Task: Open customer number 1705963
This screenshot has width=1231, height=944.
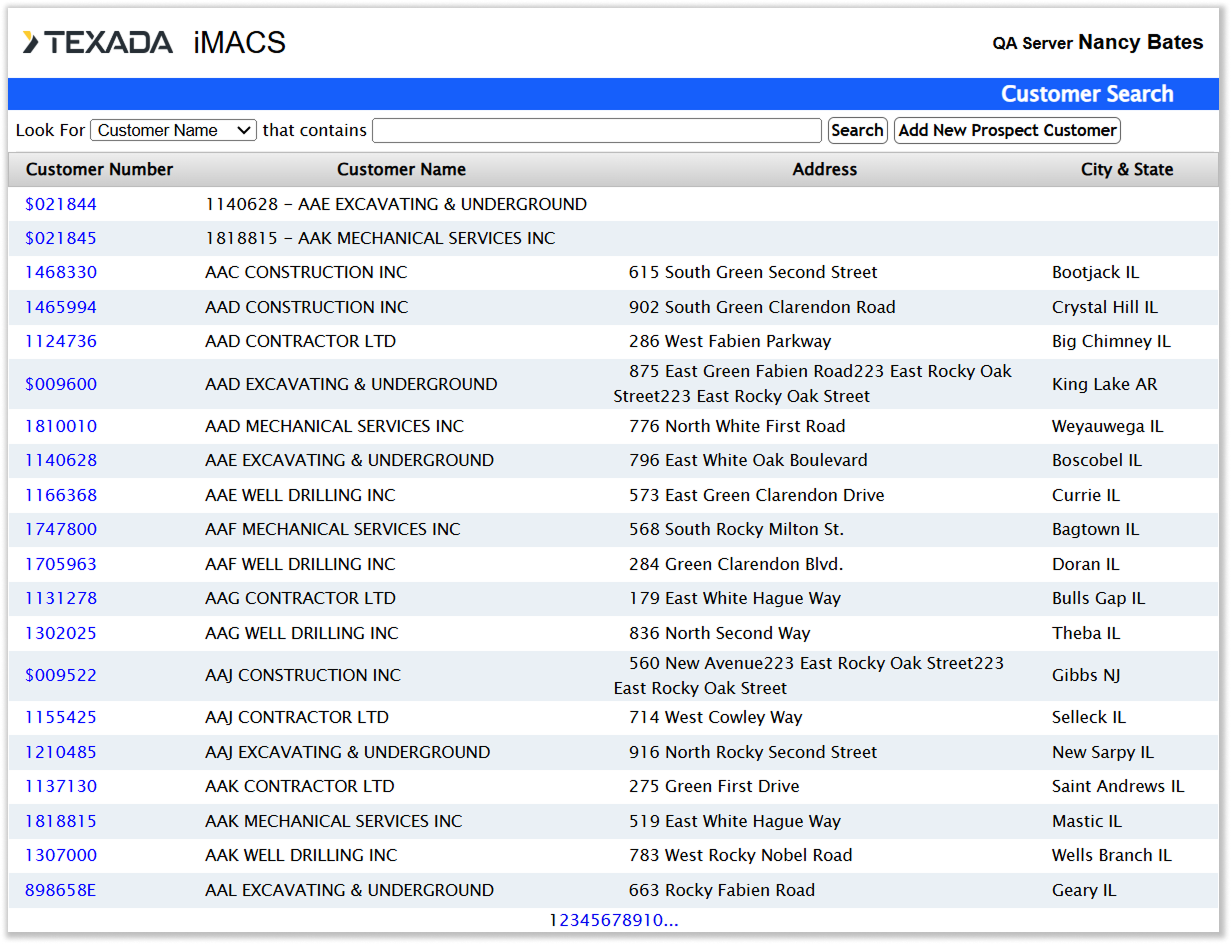Action: 61,564
